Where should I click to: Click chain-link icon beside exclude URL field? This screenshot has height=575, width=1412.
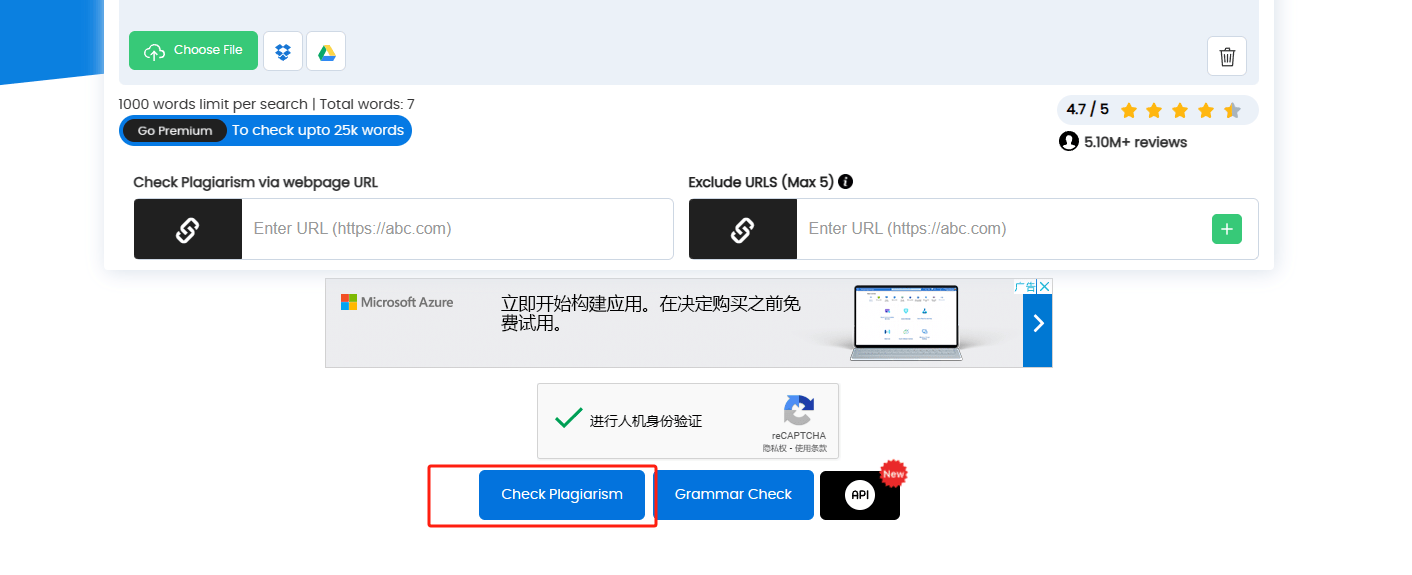pyautogui.click(x=743, y=229)
